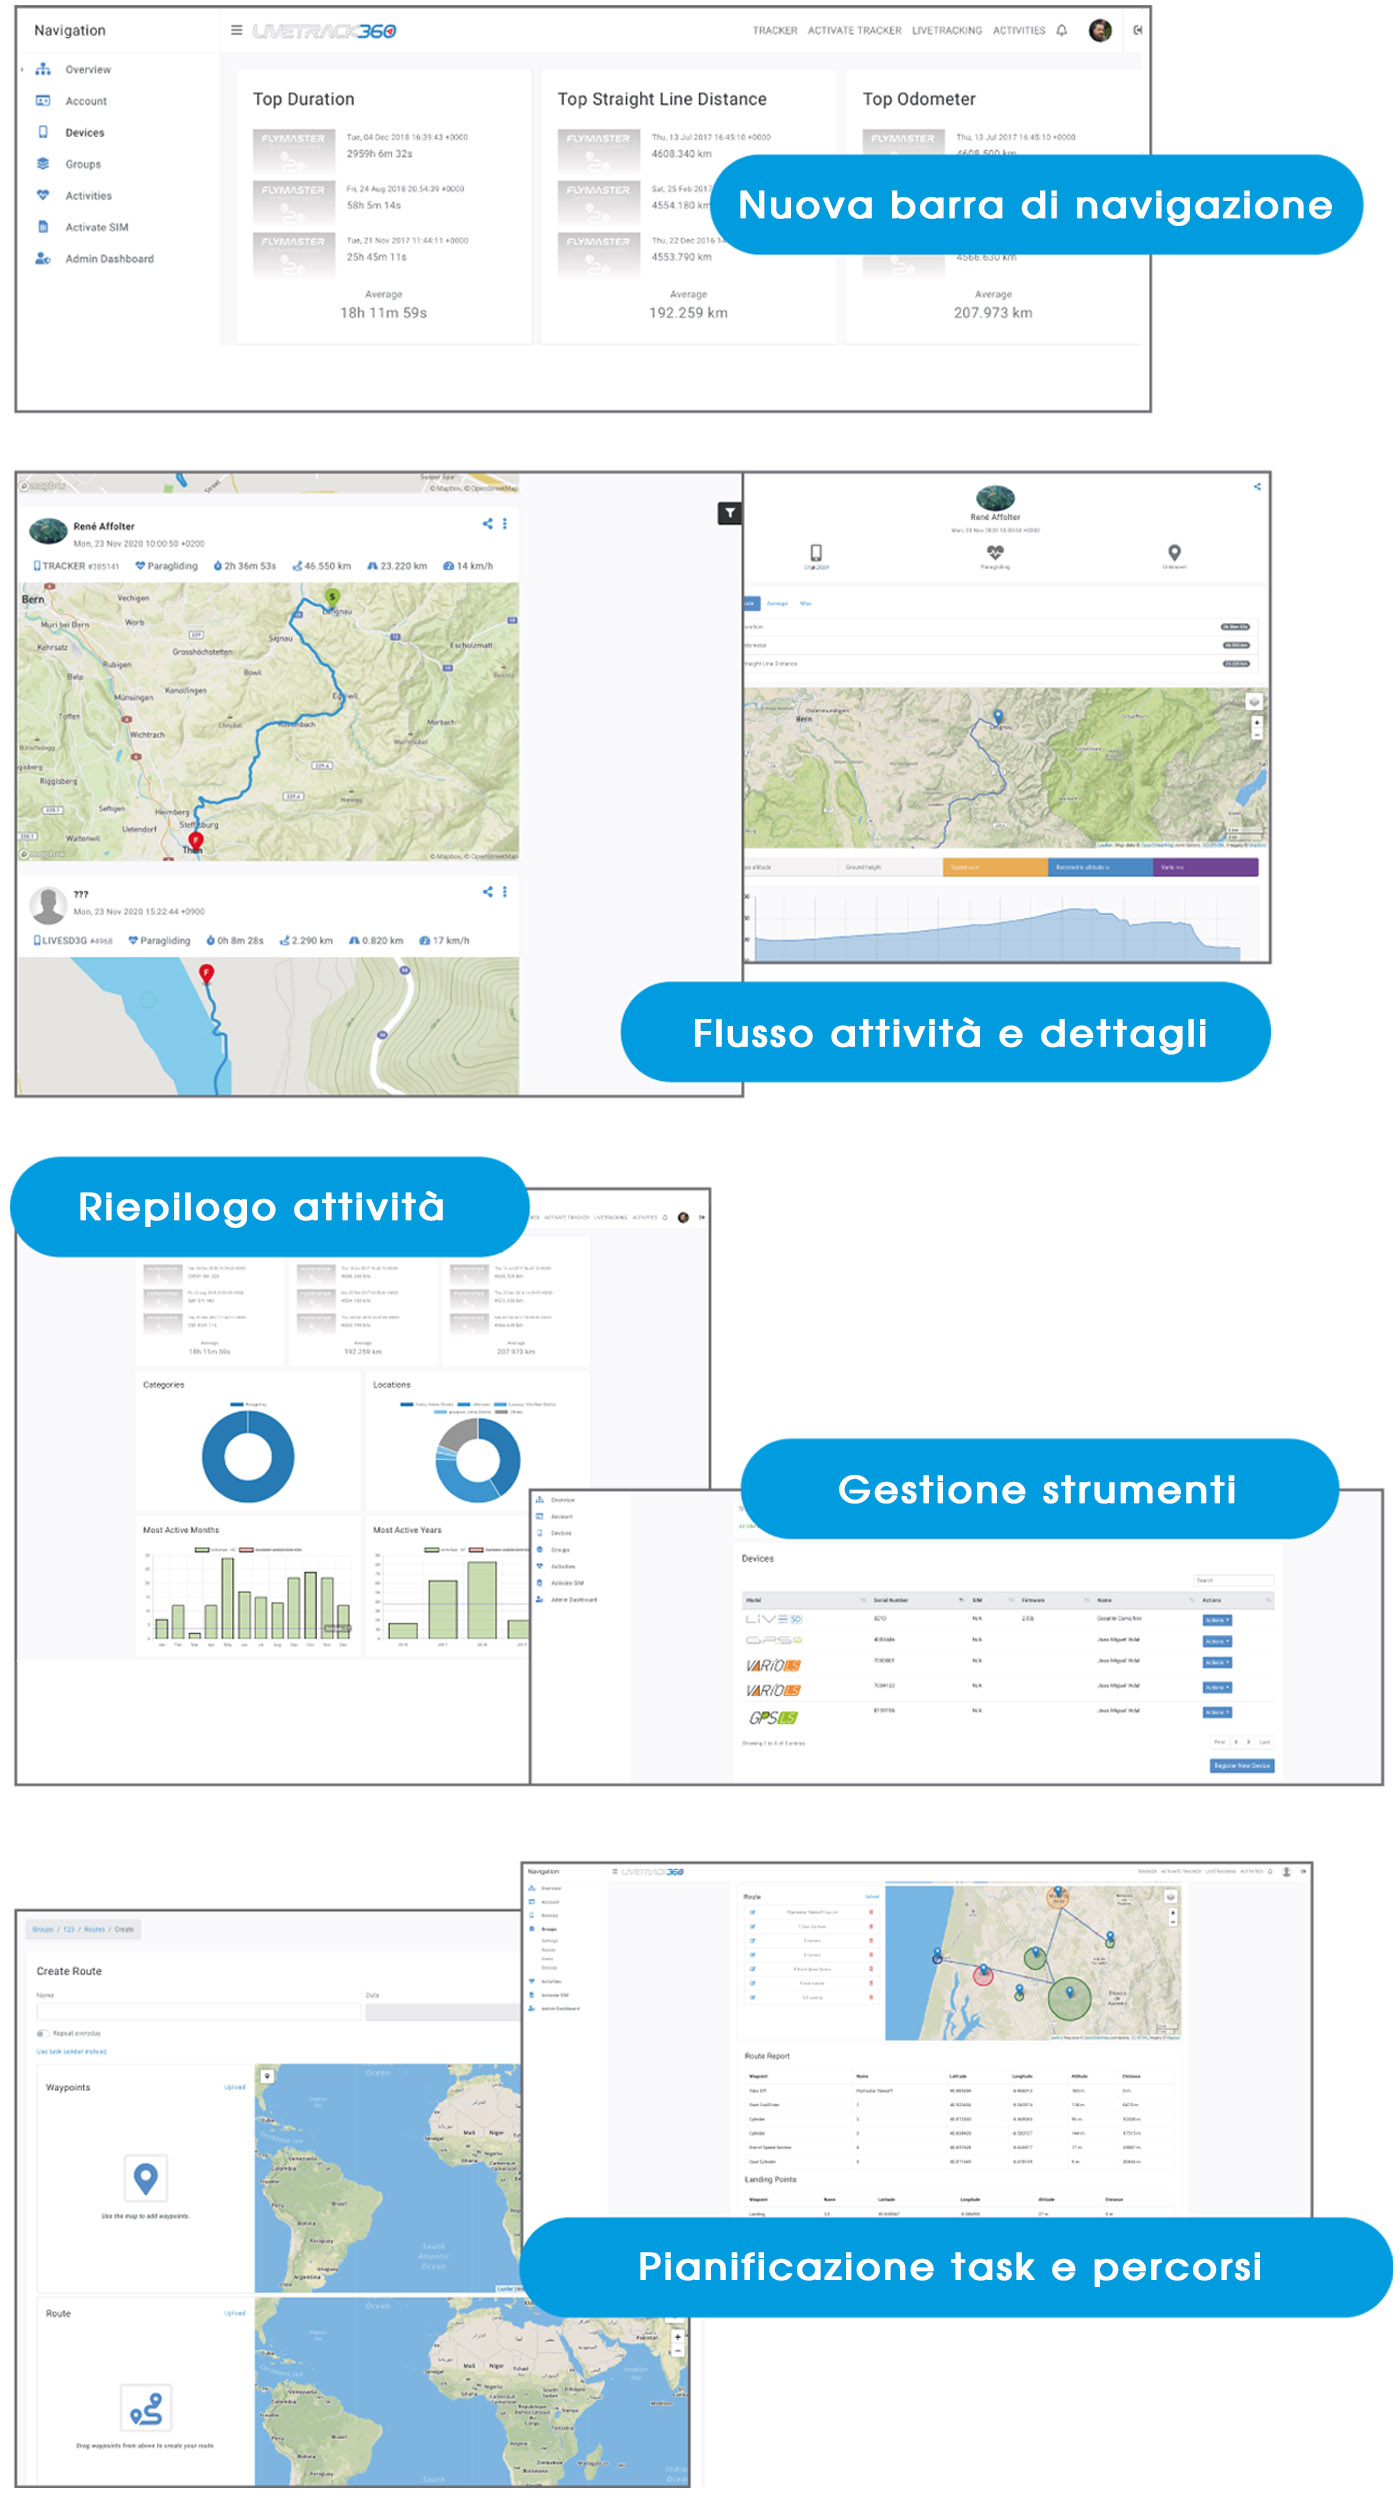Click the Name input field in Create Route
The width and height of the screenshot is (1400, 2500).
tap(198, 2011)
